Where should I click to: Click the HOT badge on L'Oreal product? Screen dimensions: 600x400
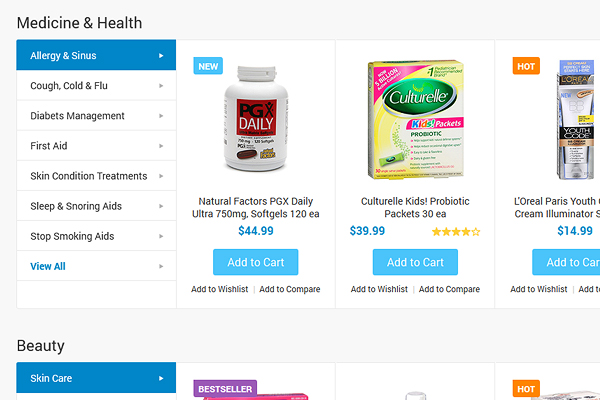526,66
